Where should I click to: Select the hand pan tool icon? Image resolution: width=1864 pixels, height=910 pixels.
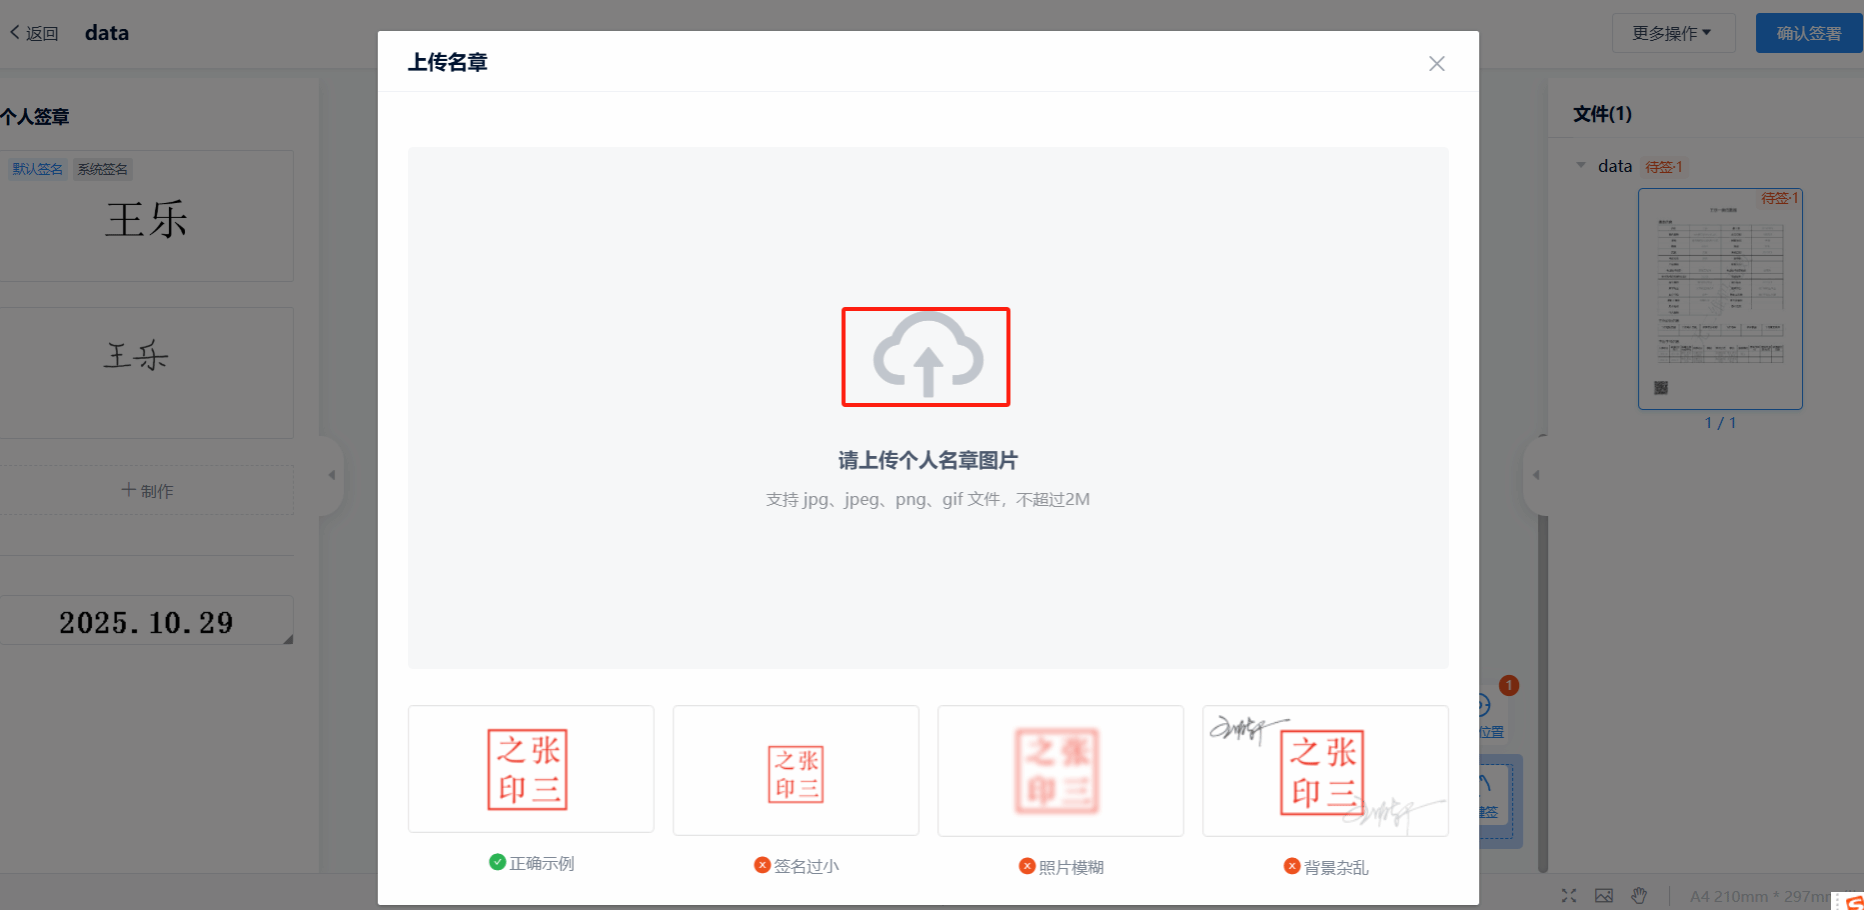[x=1639, y=896]
